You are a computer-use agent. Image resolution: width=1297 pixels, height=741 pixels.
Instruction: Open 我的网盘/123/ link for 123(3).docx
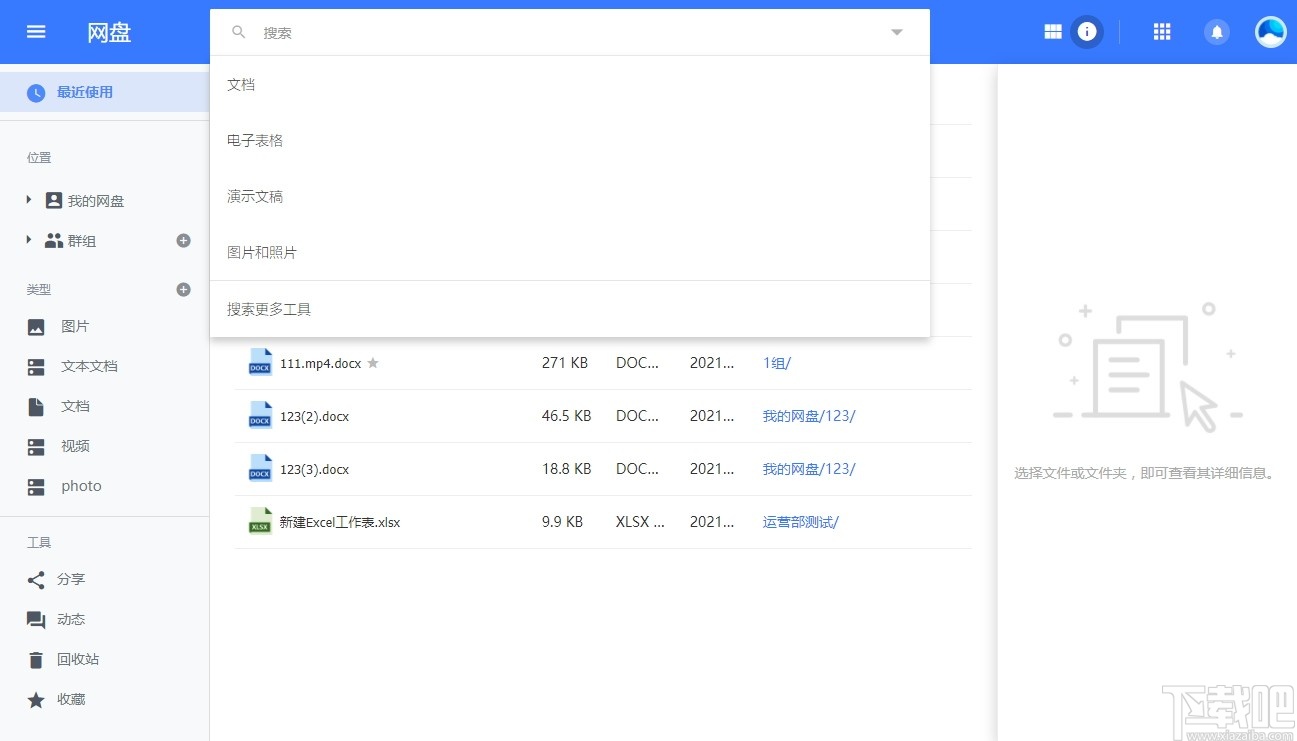point(809,469)
